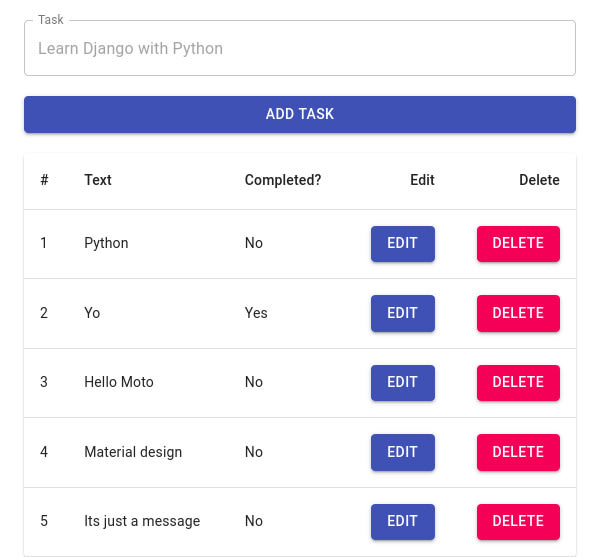Delete the Python task
Screen dimensions: 600x557
click(518, 243)
